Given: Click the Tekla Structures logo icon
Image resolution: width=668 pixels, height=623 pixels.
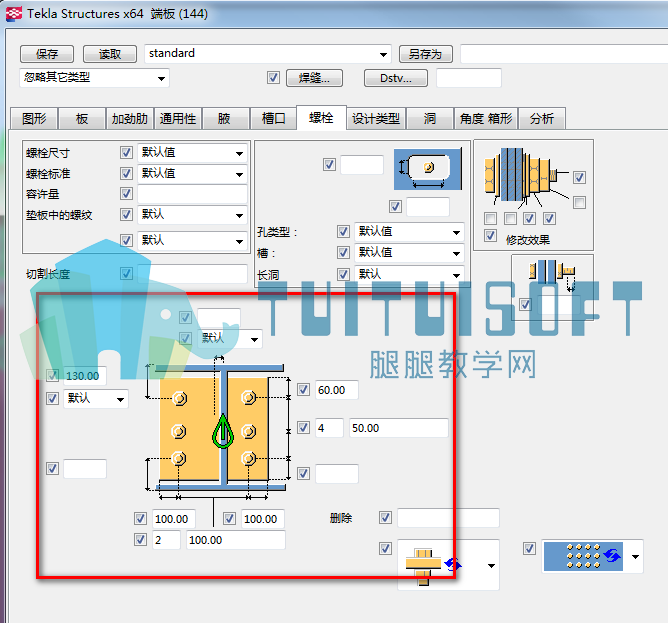Looking at the screenshot, I should (x=14, y=14).
